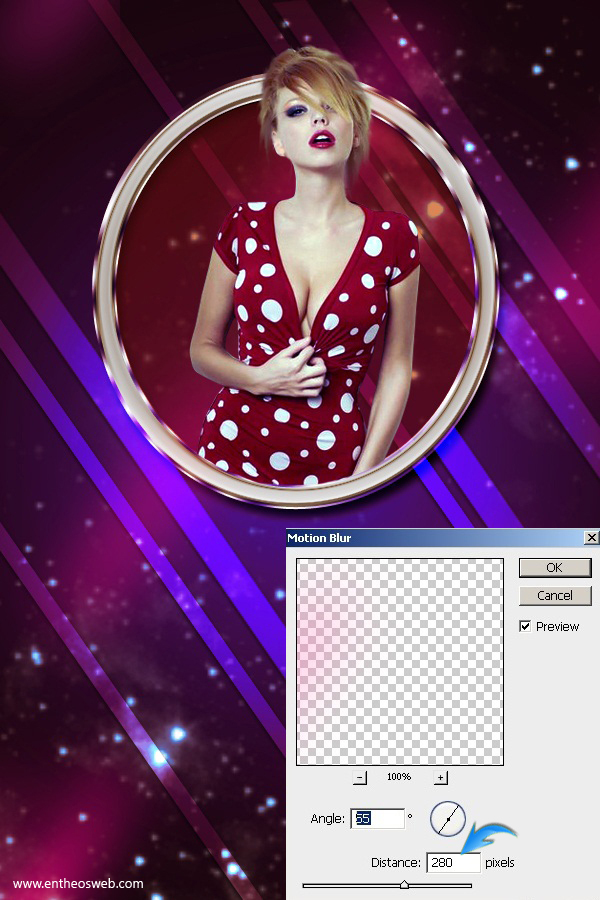The image size is (600, 900).
Task: Click slider track right of the handle
Action: click(x=440, y=885)
